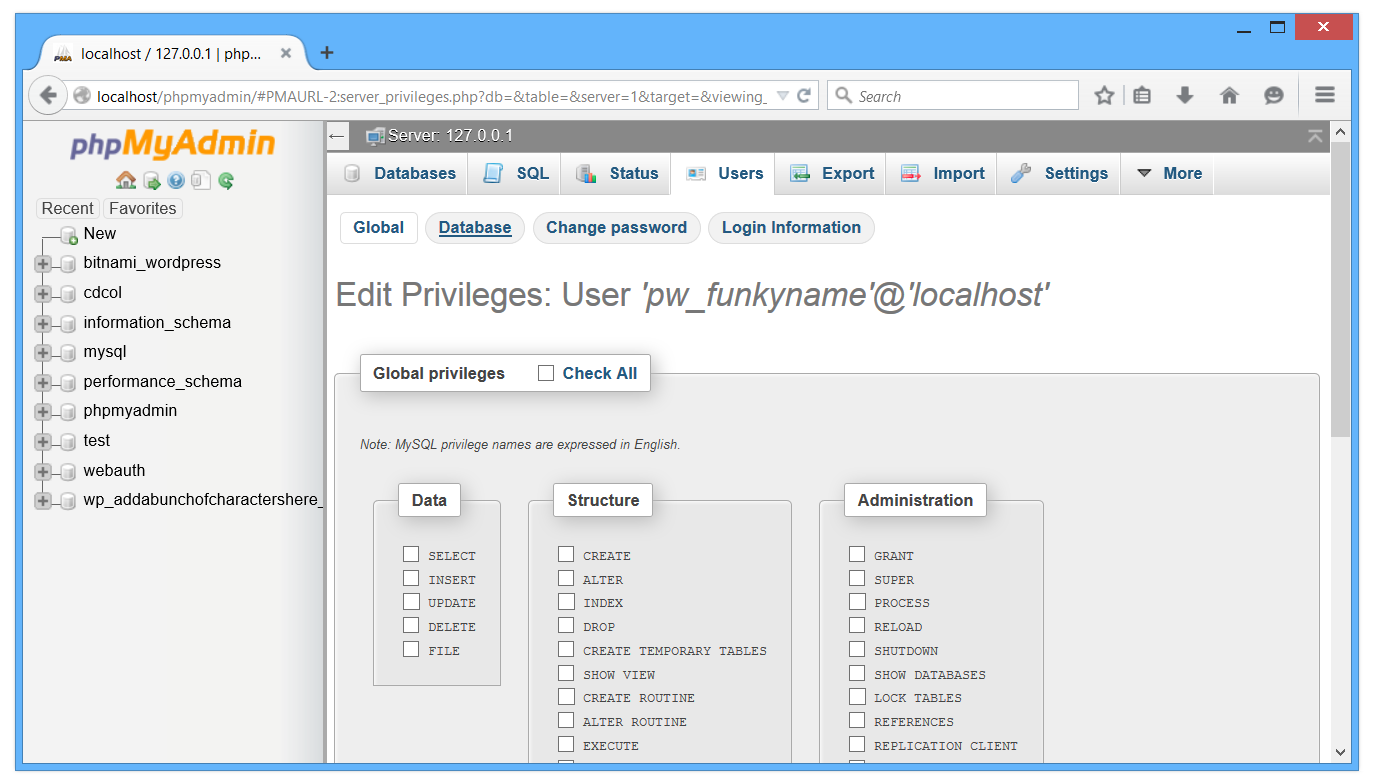
Task: Check the SHUTDOWN administration privilege
Action: [857, 649]
